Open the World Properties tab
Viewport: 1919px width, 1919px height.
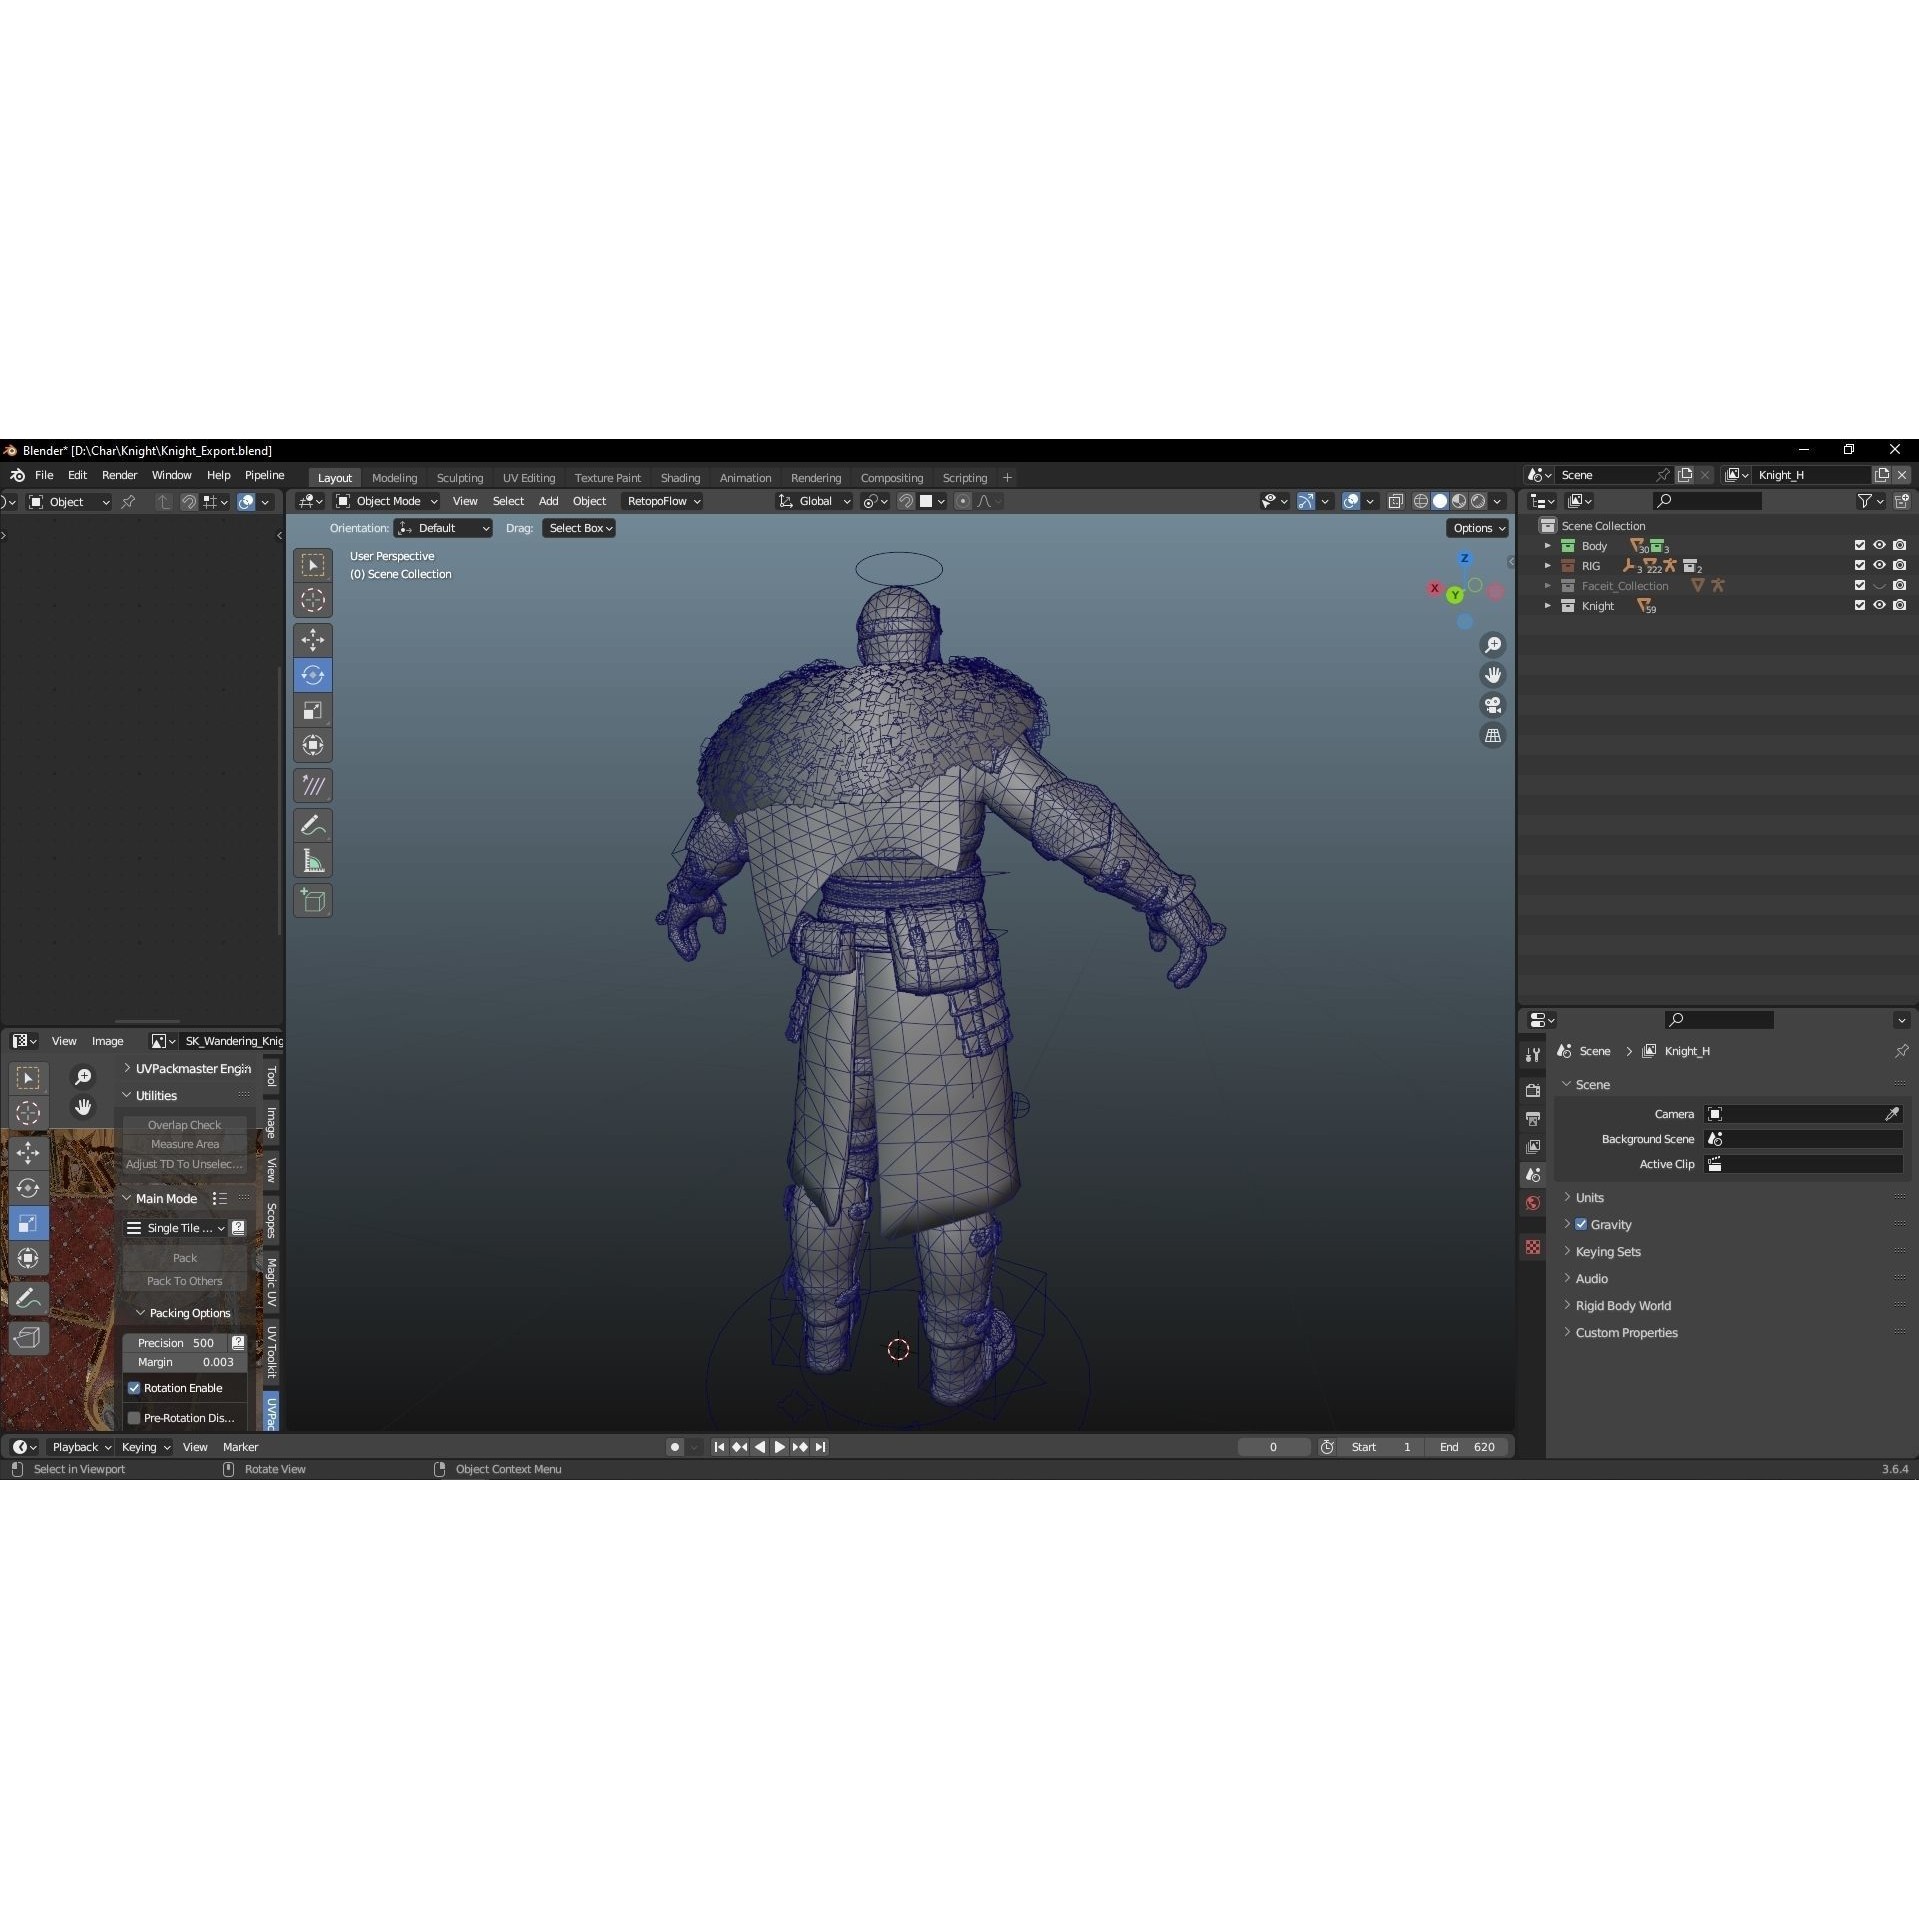tap(1532, 1202)
